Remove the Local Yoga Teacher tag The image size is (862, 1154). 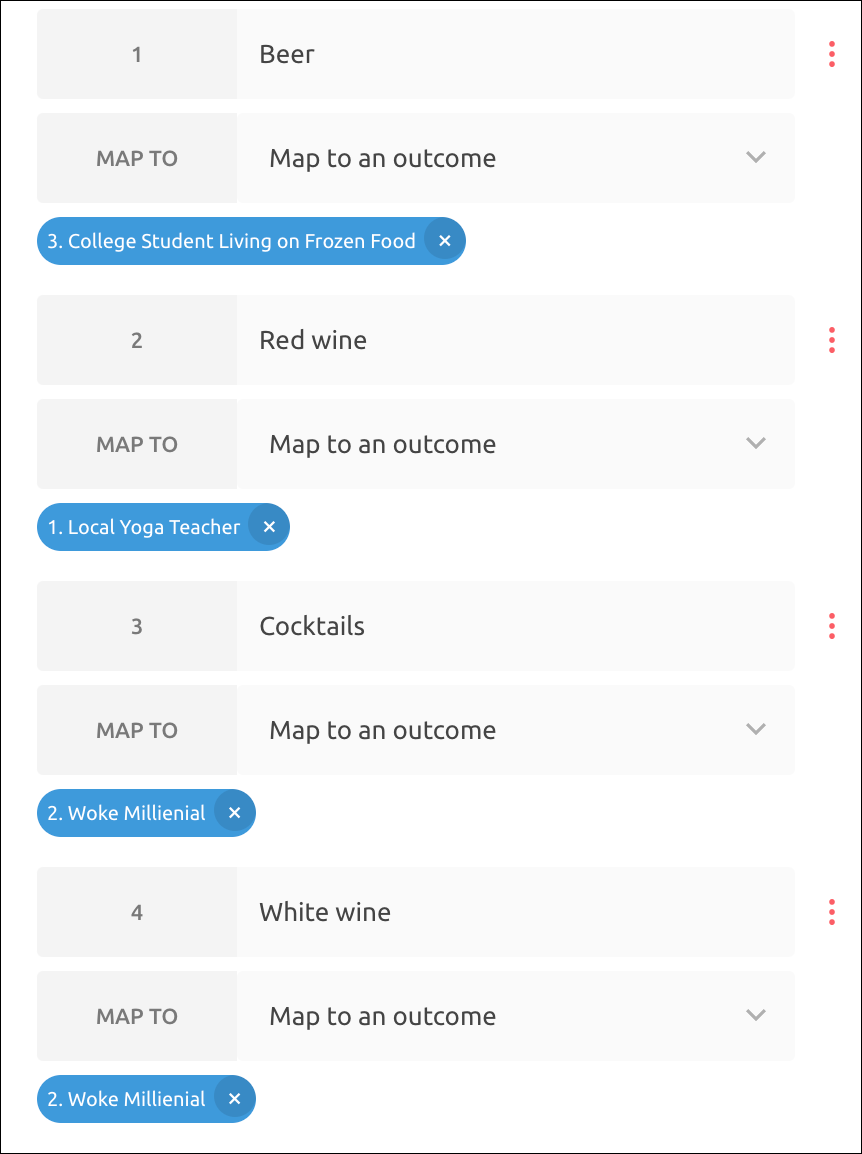[269, 526]
